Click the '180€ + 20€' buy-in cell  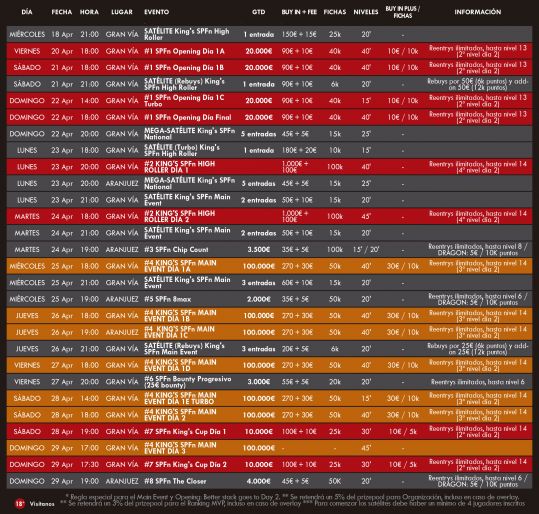(299, 150)
